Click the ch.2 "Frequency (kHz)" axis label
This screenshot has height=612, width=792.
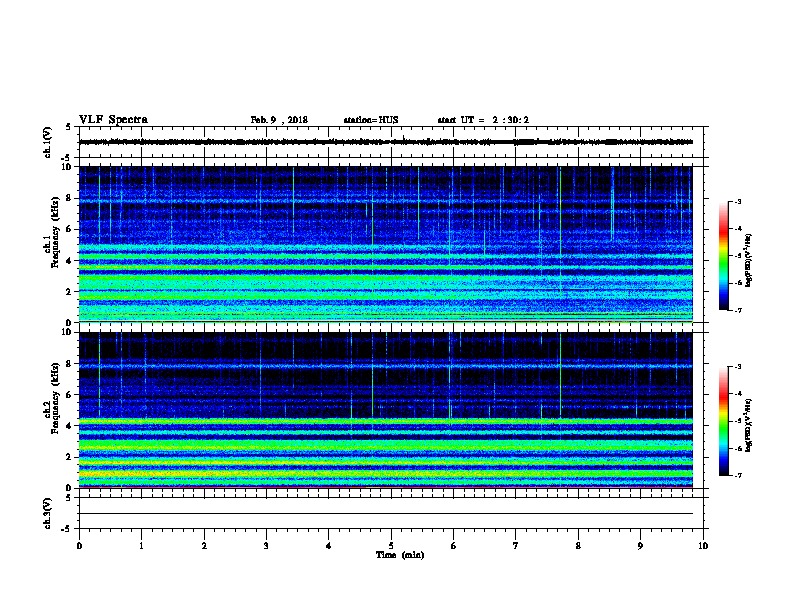coord(55,398)
